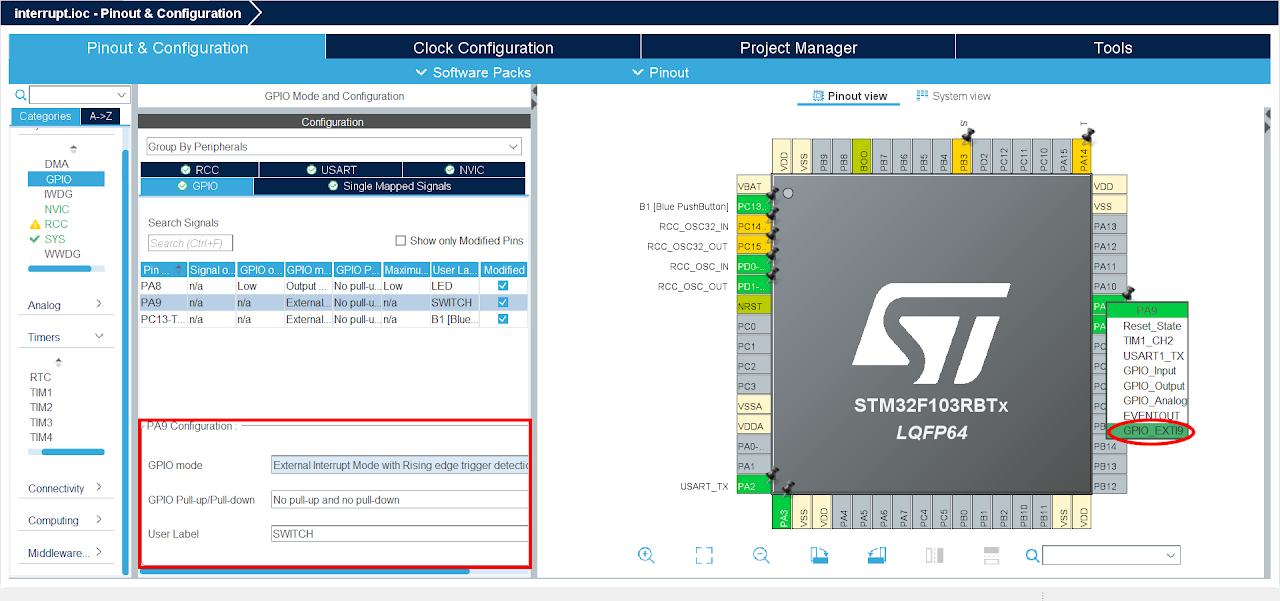The height and width of the screenshot is (601, 1280).
Task: Toggle Modified checkbox for PA9 row
Action: 503,302
